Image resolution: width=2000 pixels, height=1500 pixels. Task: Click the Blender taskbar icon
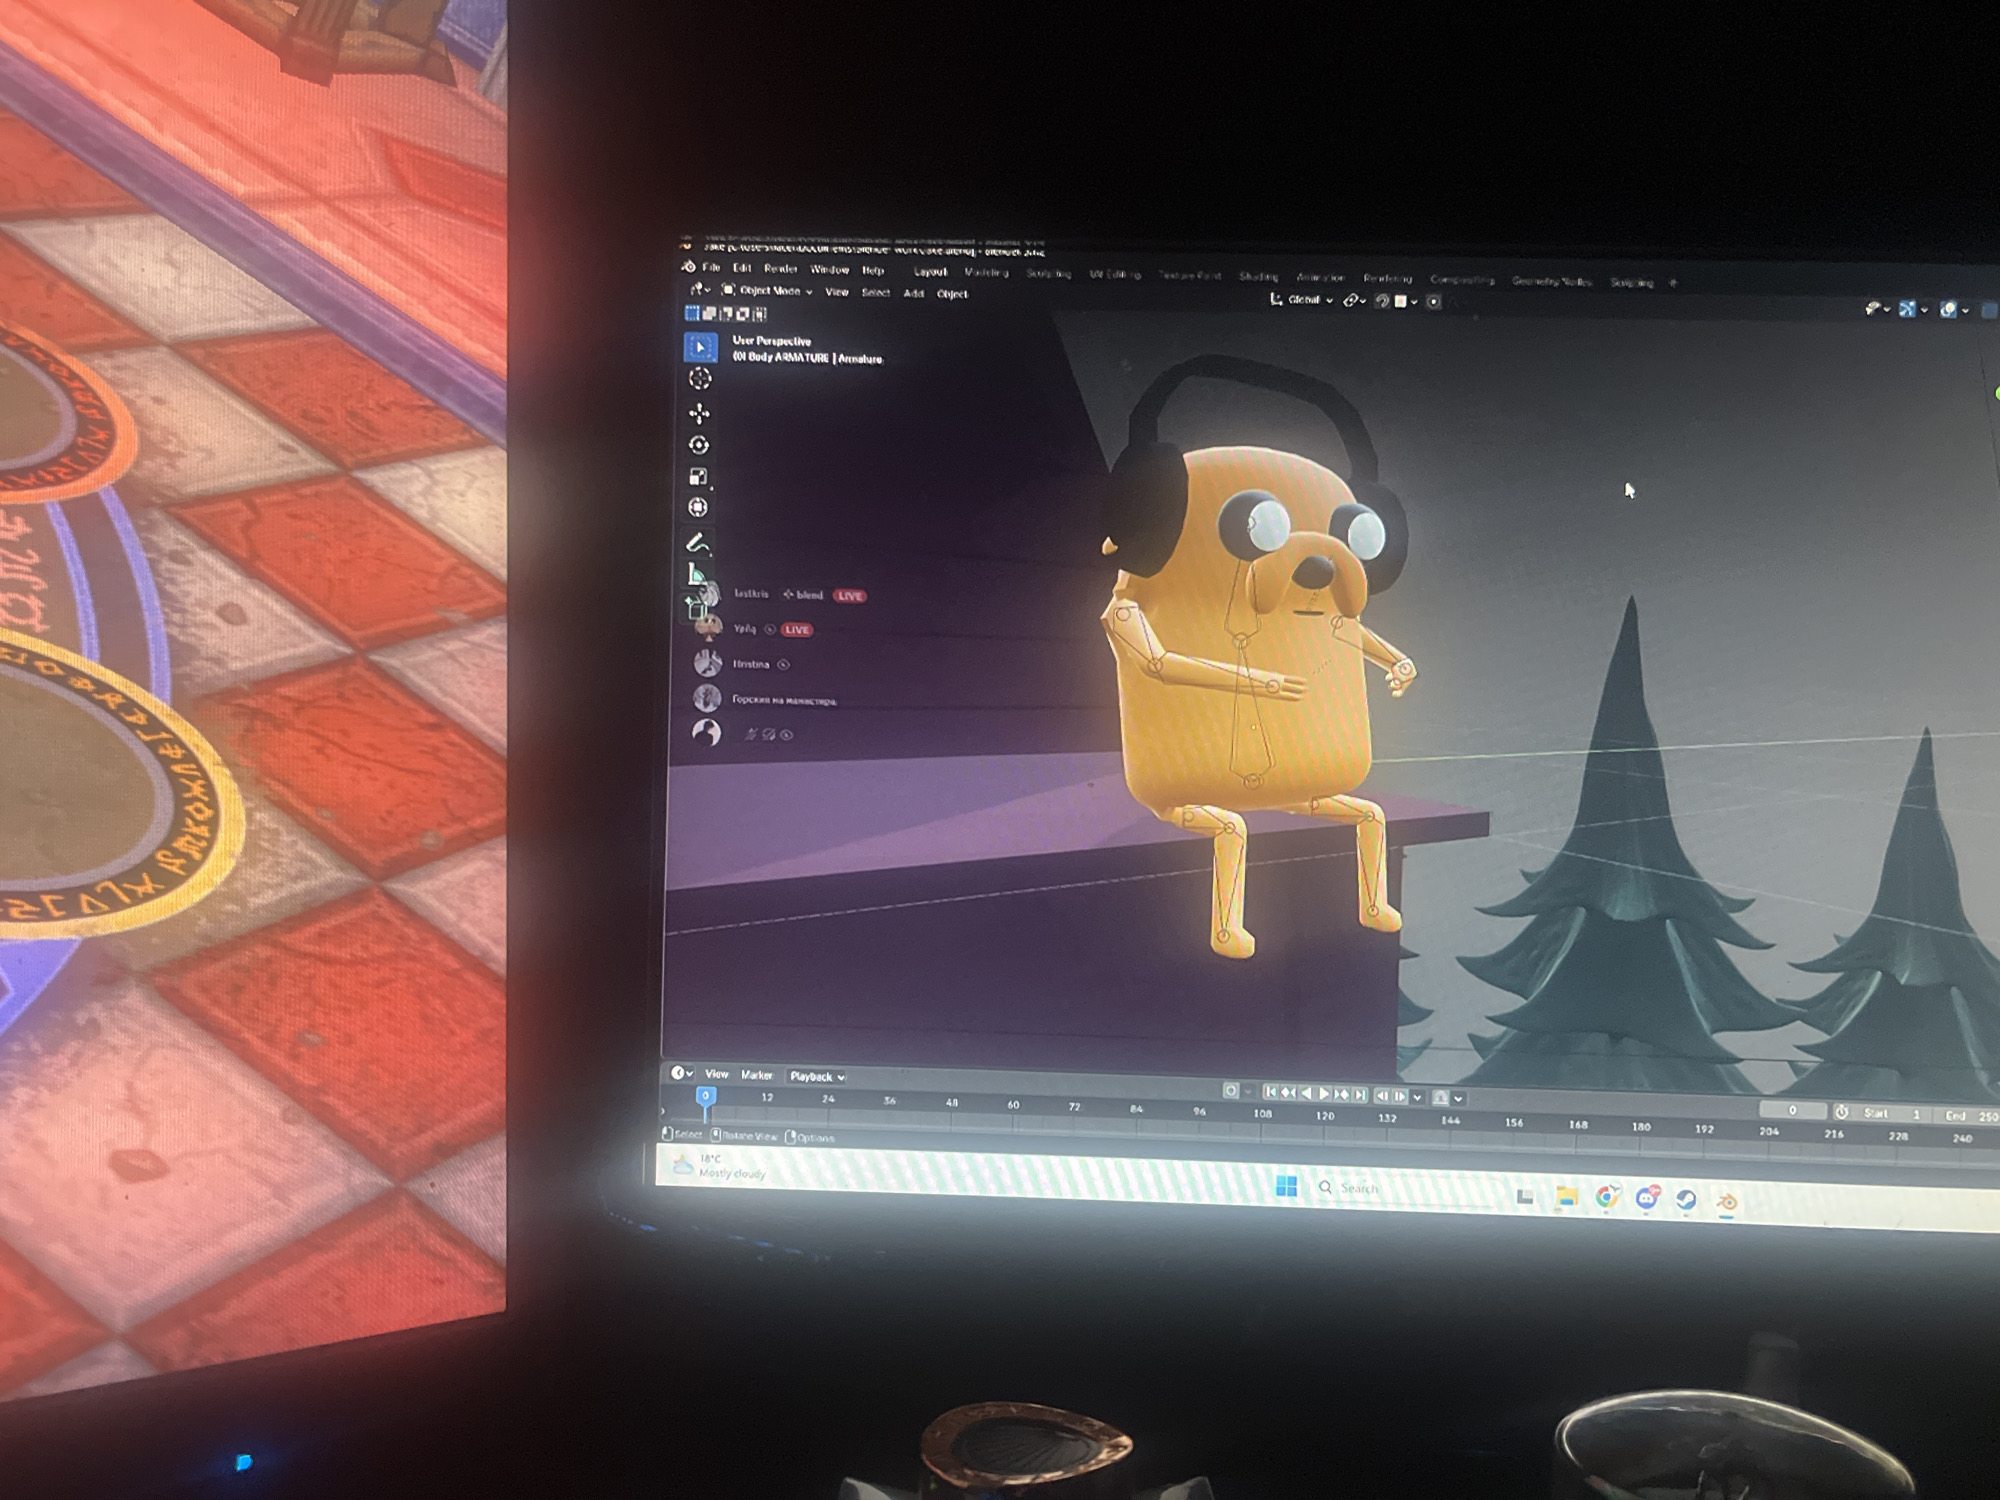1727,1202
